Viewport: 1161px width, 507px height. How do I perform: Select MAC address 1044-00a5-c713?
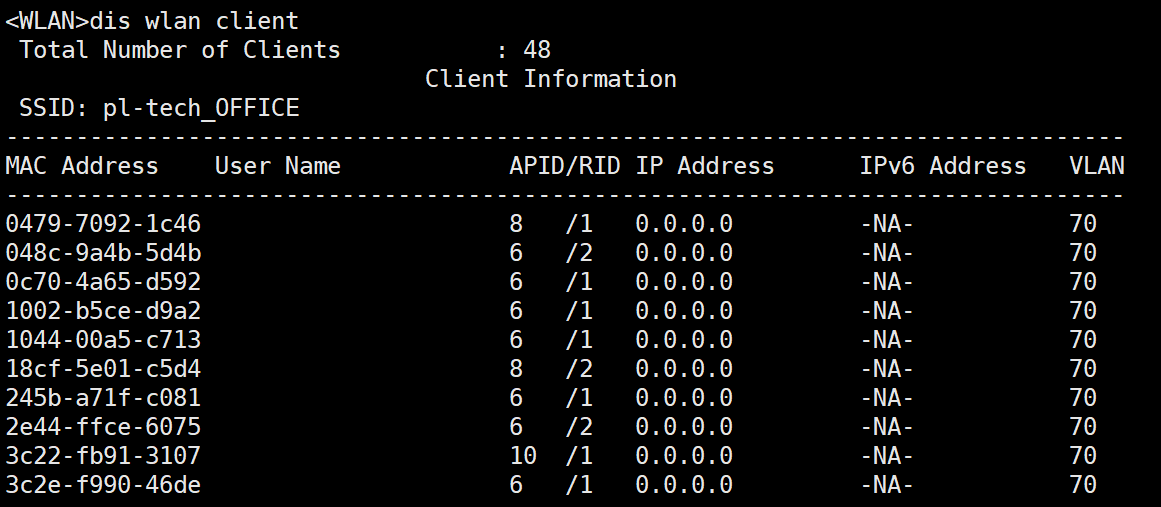point(103,340)
